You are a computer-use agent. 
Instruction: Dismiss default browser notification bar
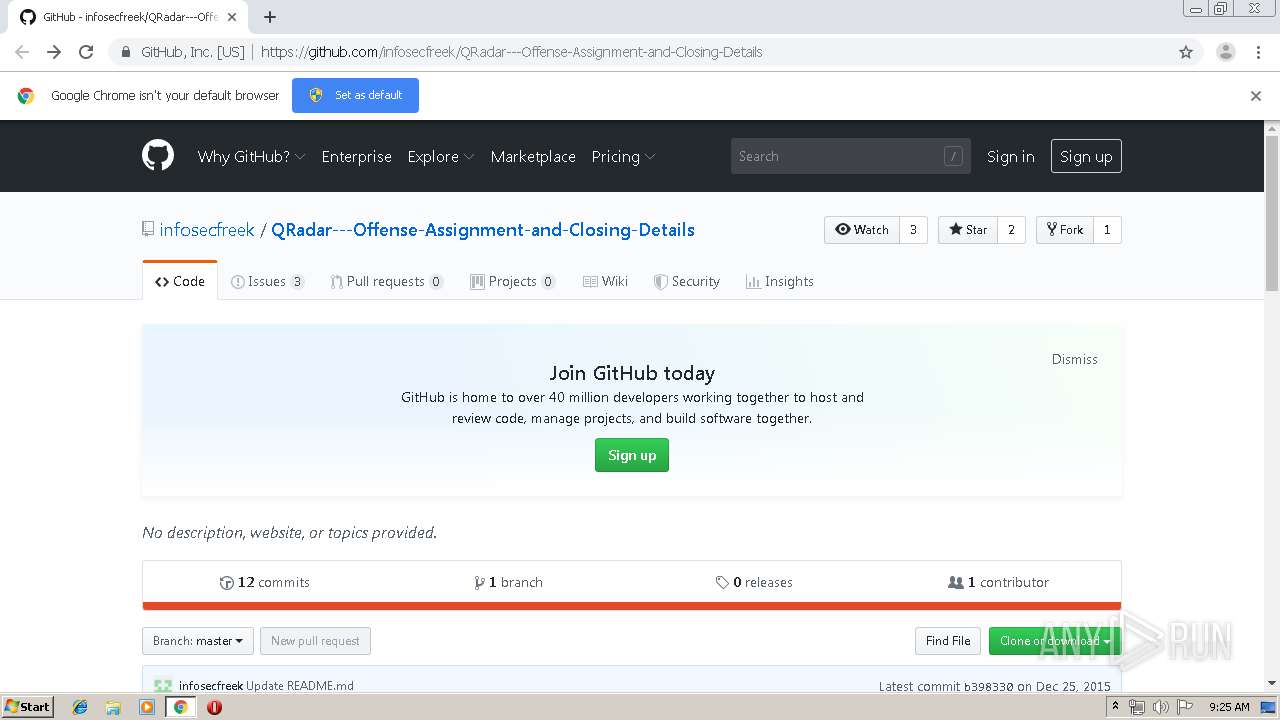pyautogui.click(x=1256, y=96)
